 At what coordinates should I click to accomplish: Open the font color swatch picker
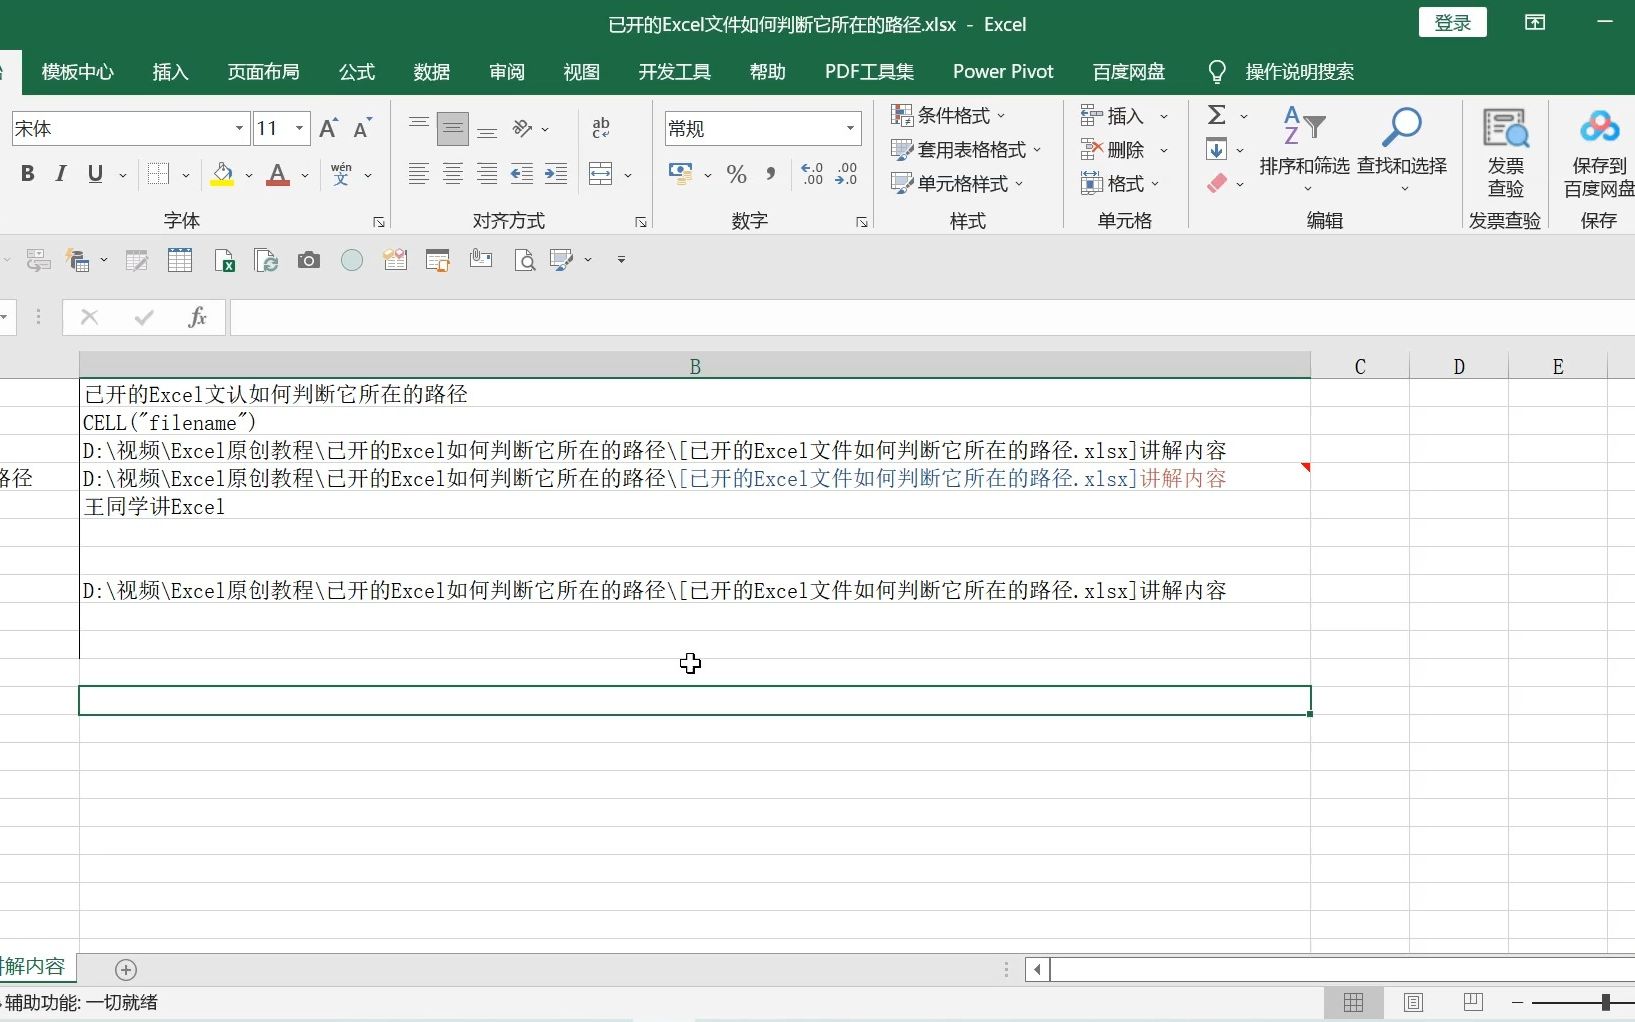303,175
